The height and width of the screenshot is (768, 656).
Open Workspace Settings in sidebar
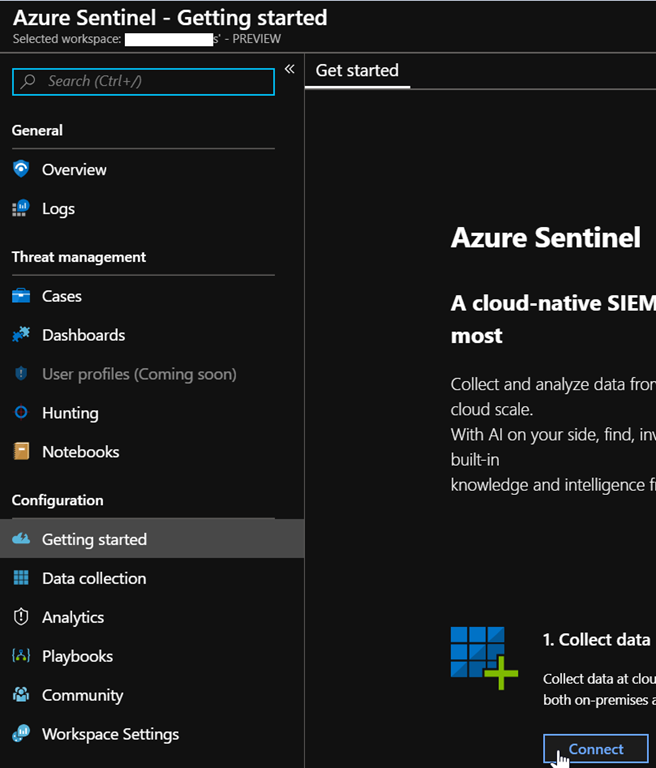click(x=110, y=734)
